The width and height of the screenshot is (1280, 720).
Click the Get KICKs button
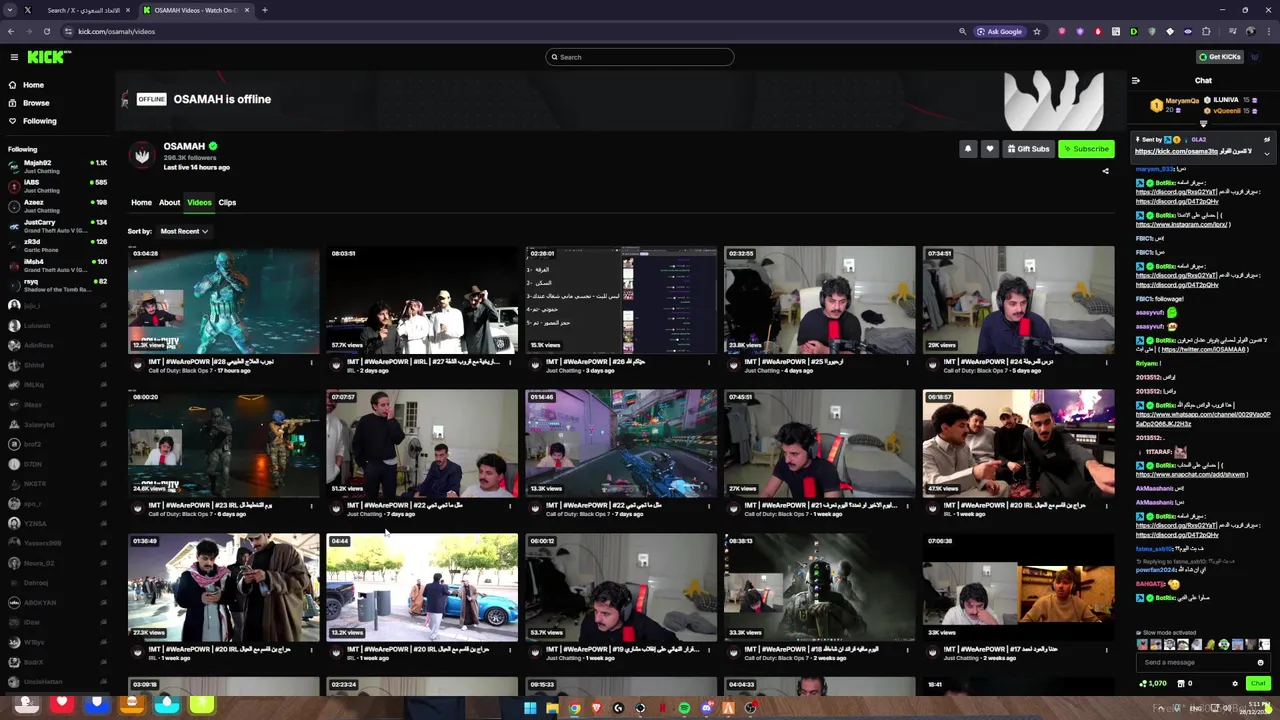(x=1220, y=57)
